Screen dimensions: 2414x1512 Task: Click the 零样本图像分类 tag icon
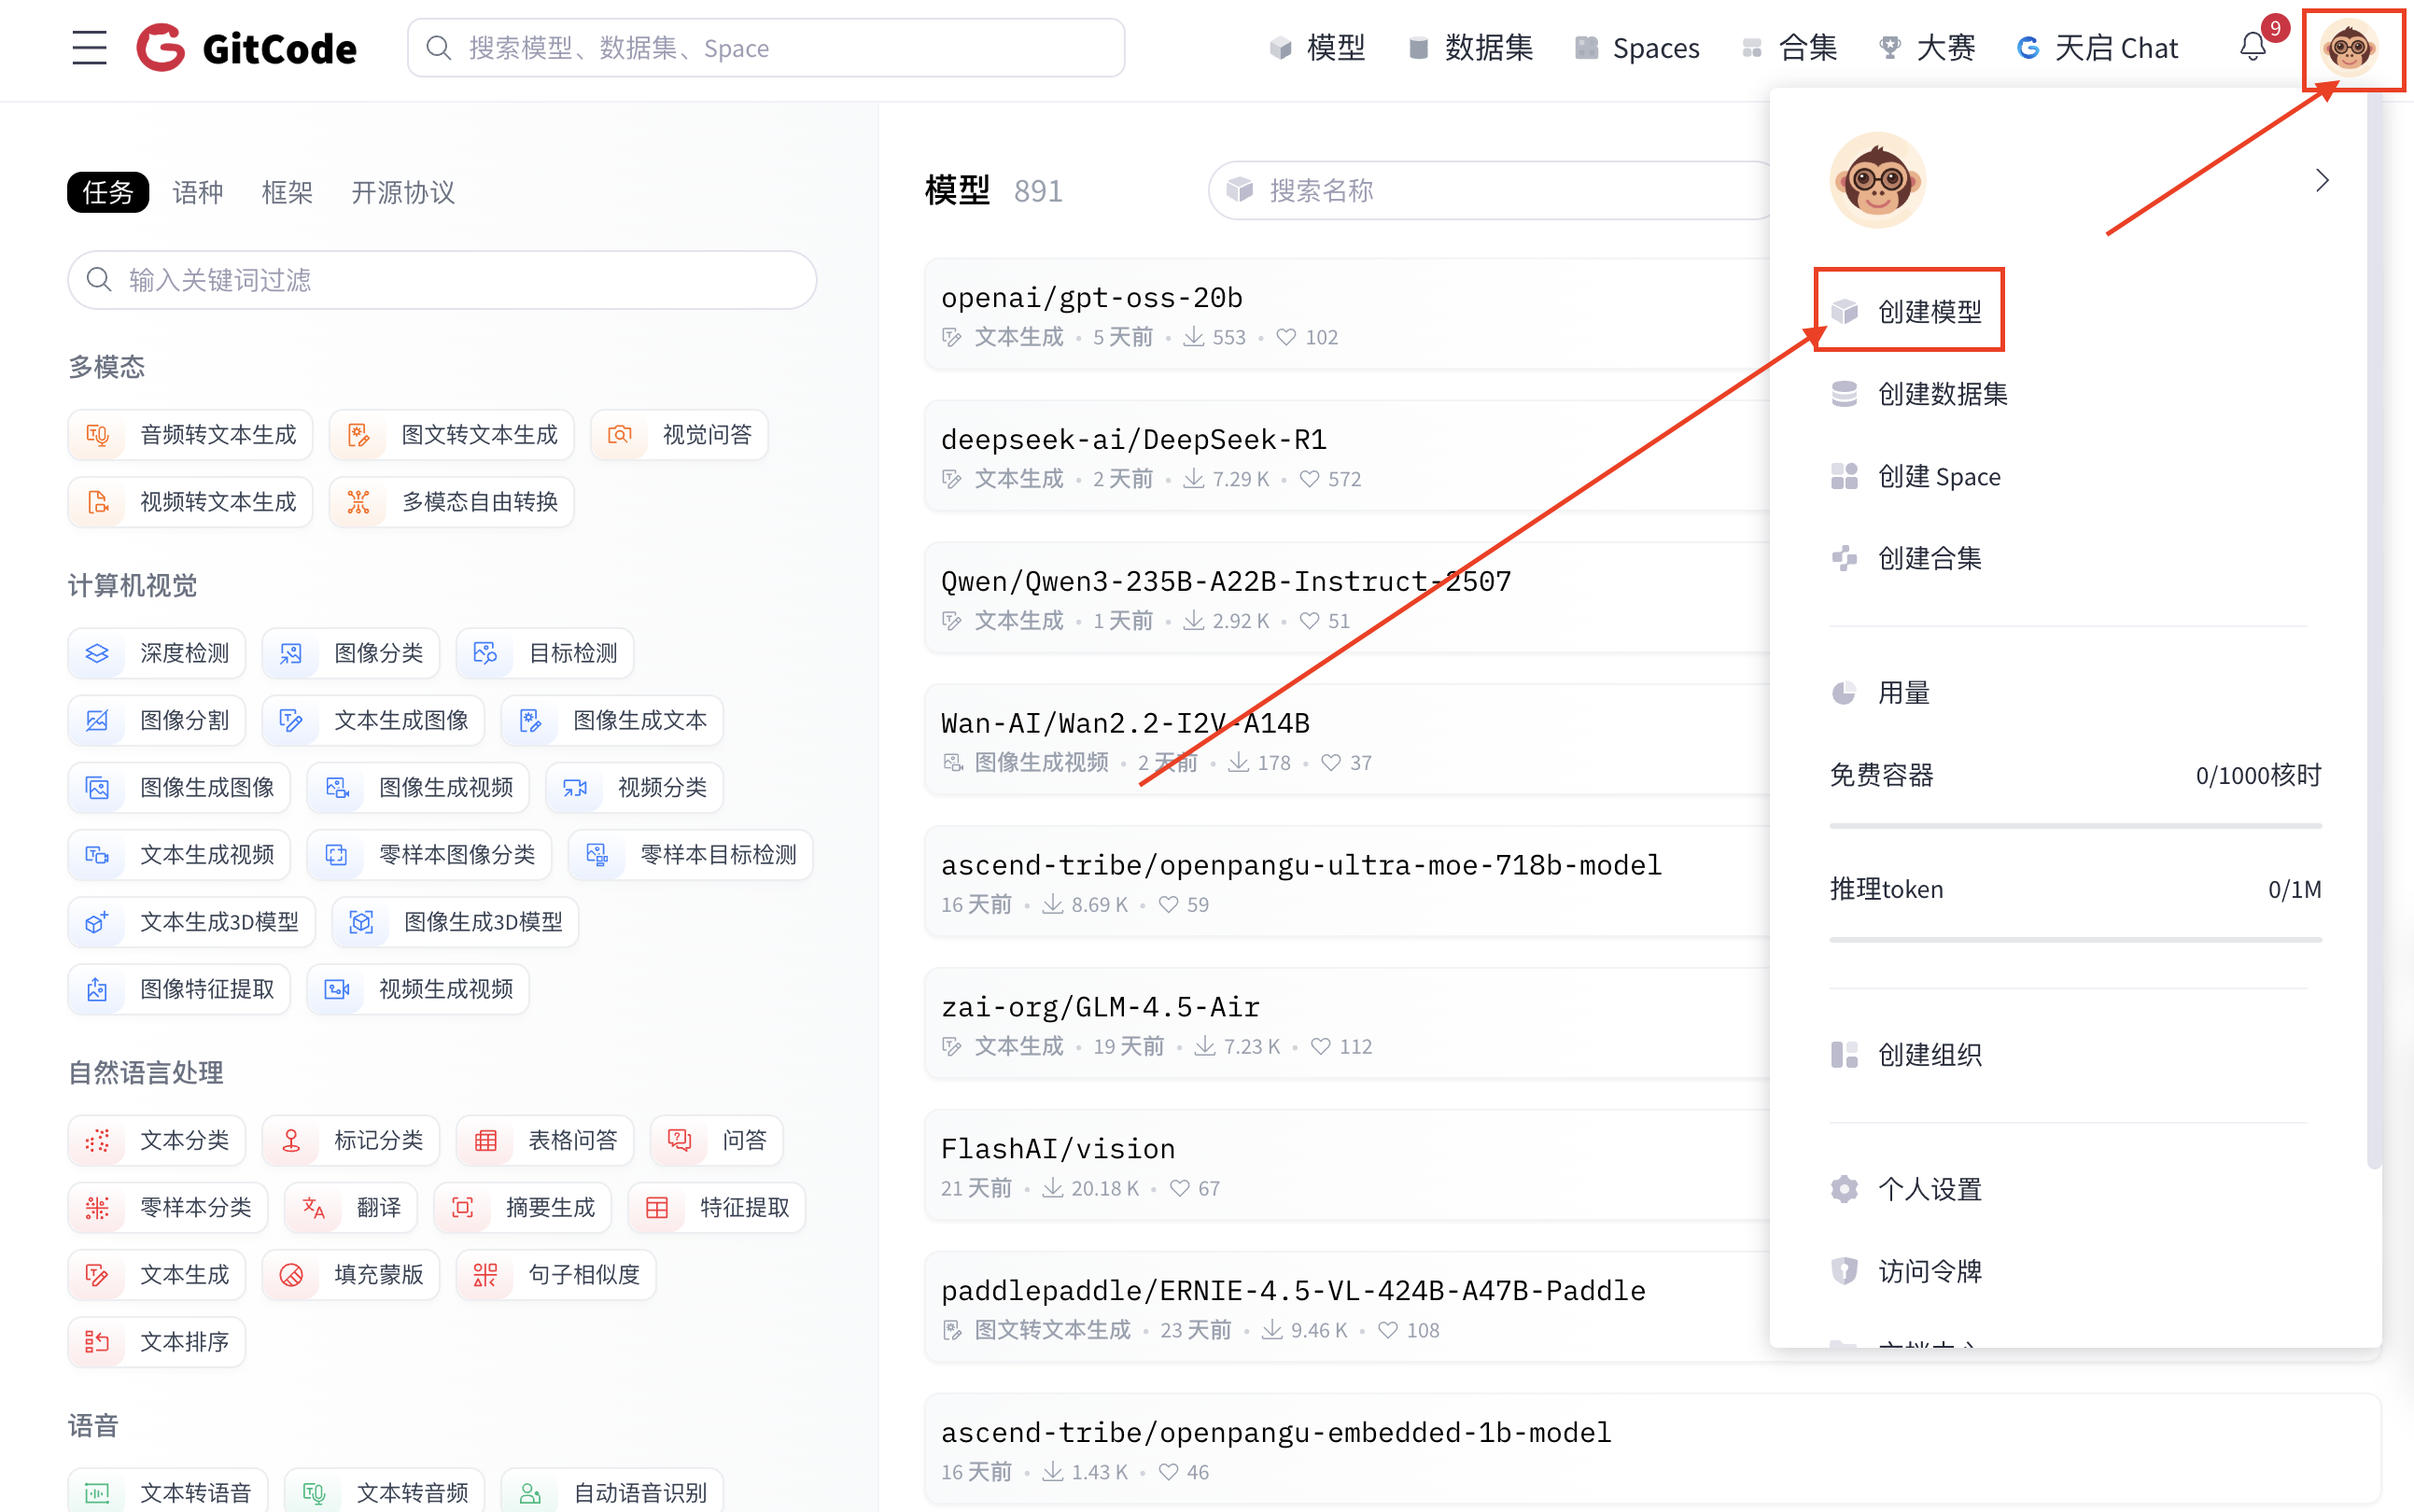pyautogui.click(x=337, y=855)
